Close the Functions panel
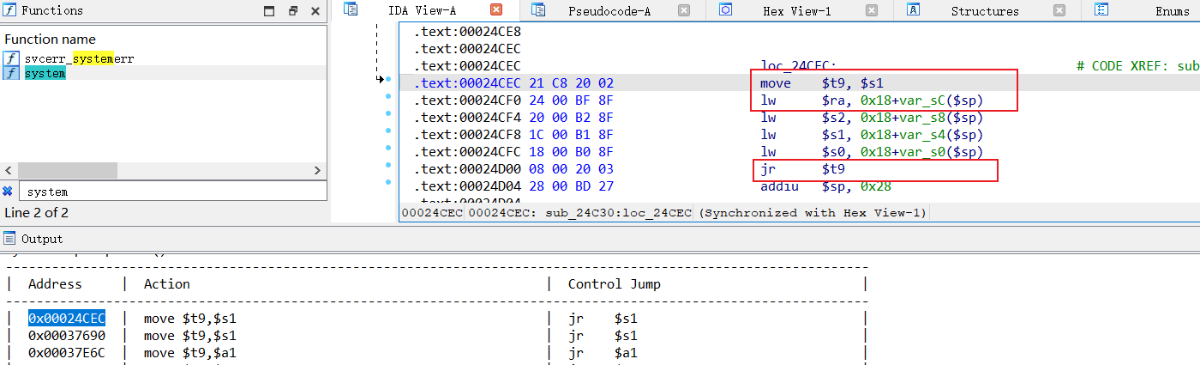Screen dimensions: 1200x365 tap(315, 11)
